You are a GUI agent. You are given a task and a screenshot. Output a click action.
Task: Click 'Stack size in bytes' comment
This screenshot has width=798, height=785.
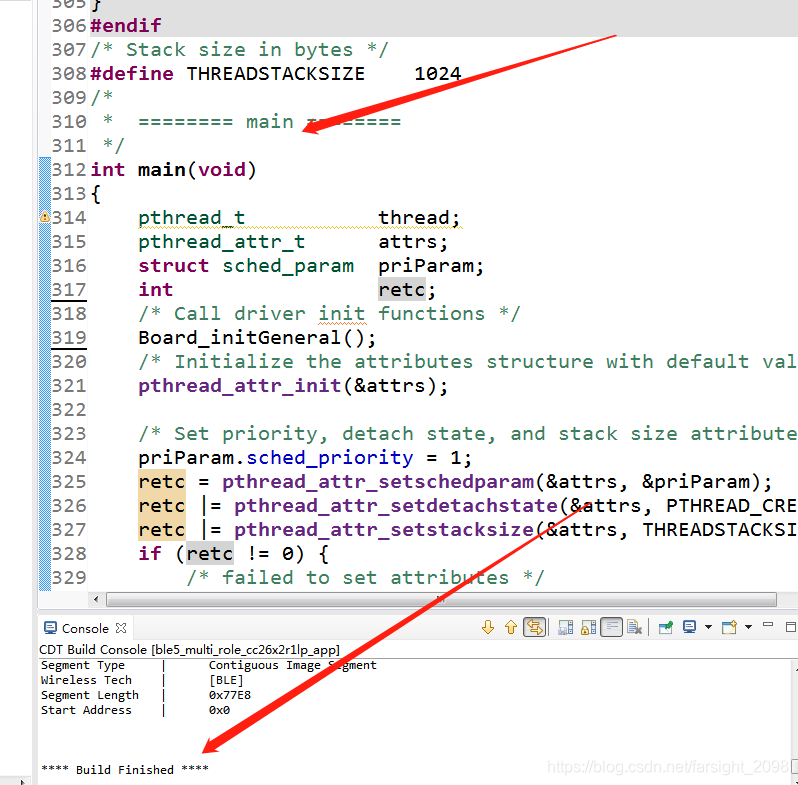pyautogui.click(x=239, y=50)
